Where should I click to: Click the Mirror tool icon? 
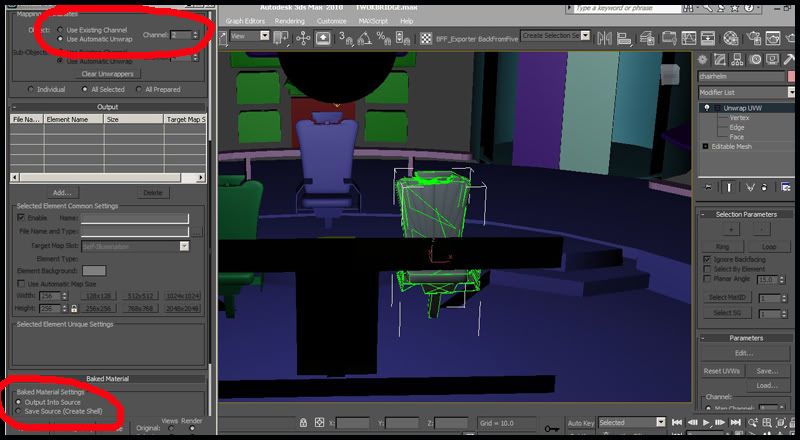coord(605,38)
